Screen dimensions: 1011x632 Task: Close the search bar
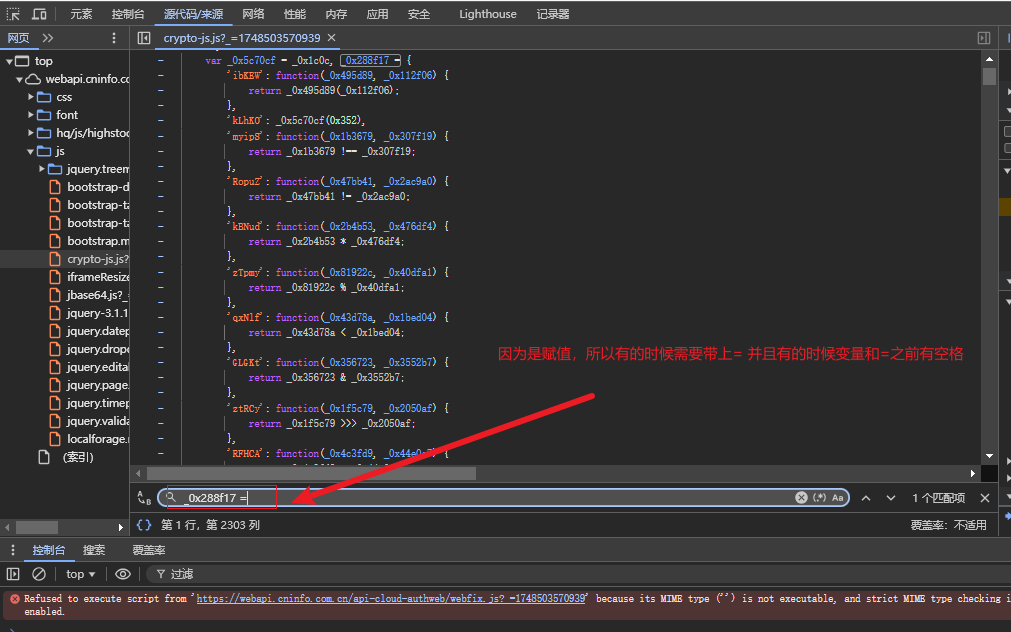click(985, 498)
